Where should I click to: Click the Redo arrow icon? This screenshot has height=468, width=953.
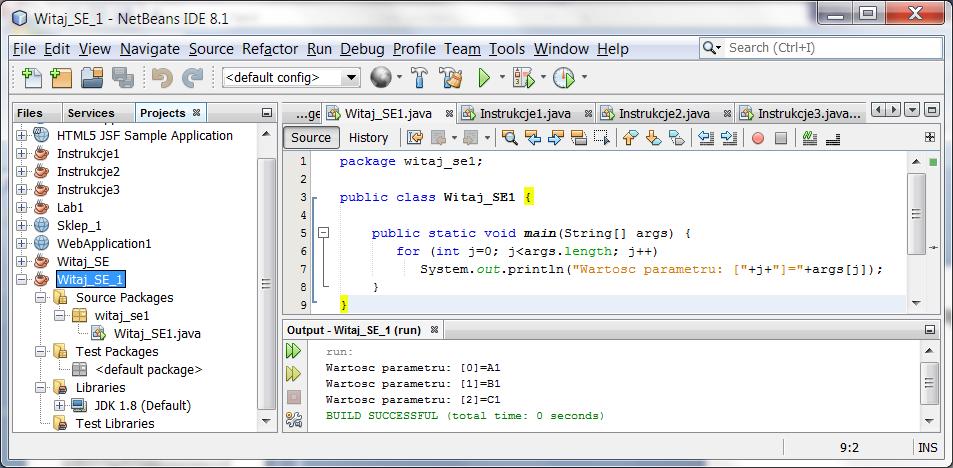click(x=193, y=77)
